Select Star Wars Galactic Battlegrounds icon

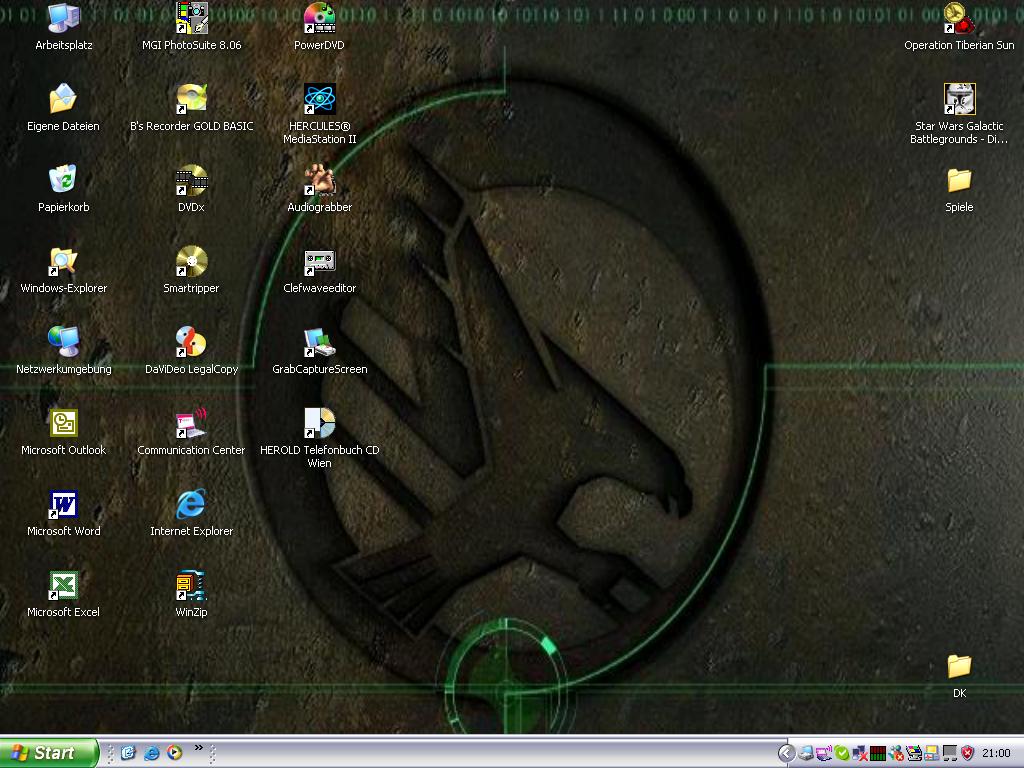pyautogui.click(x=959, y=99)
